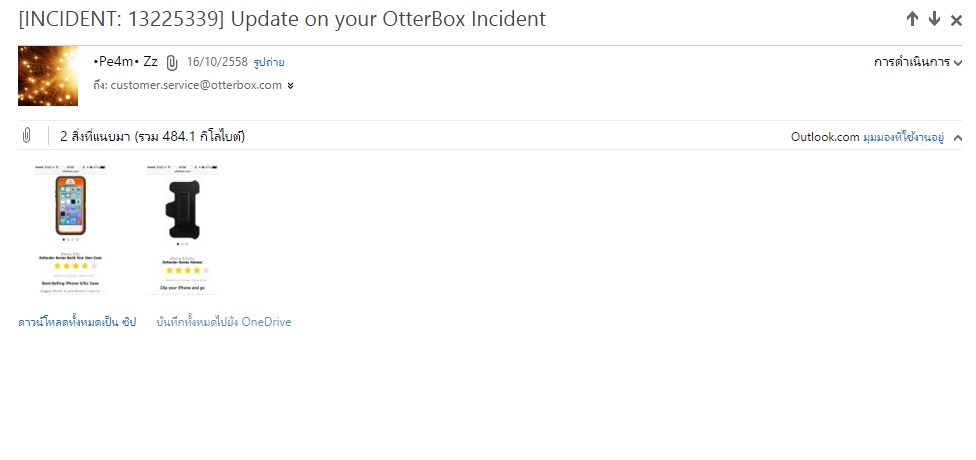Open the orange Defender case attachment thumbnail

70,229
